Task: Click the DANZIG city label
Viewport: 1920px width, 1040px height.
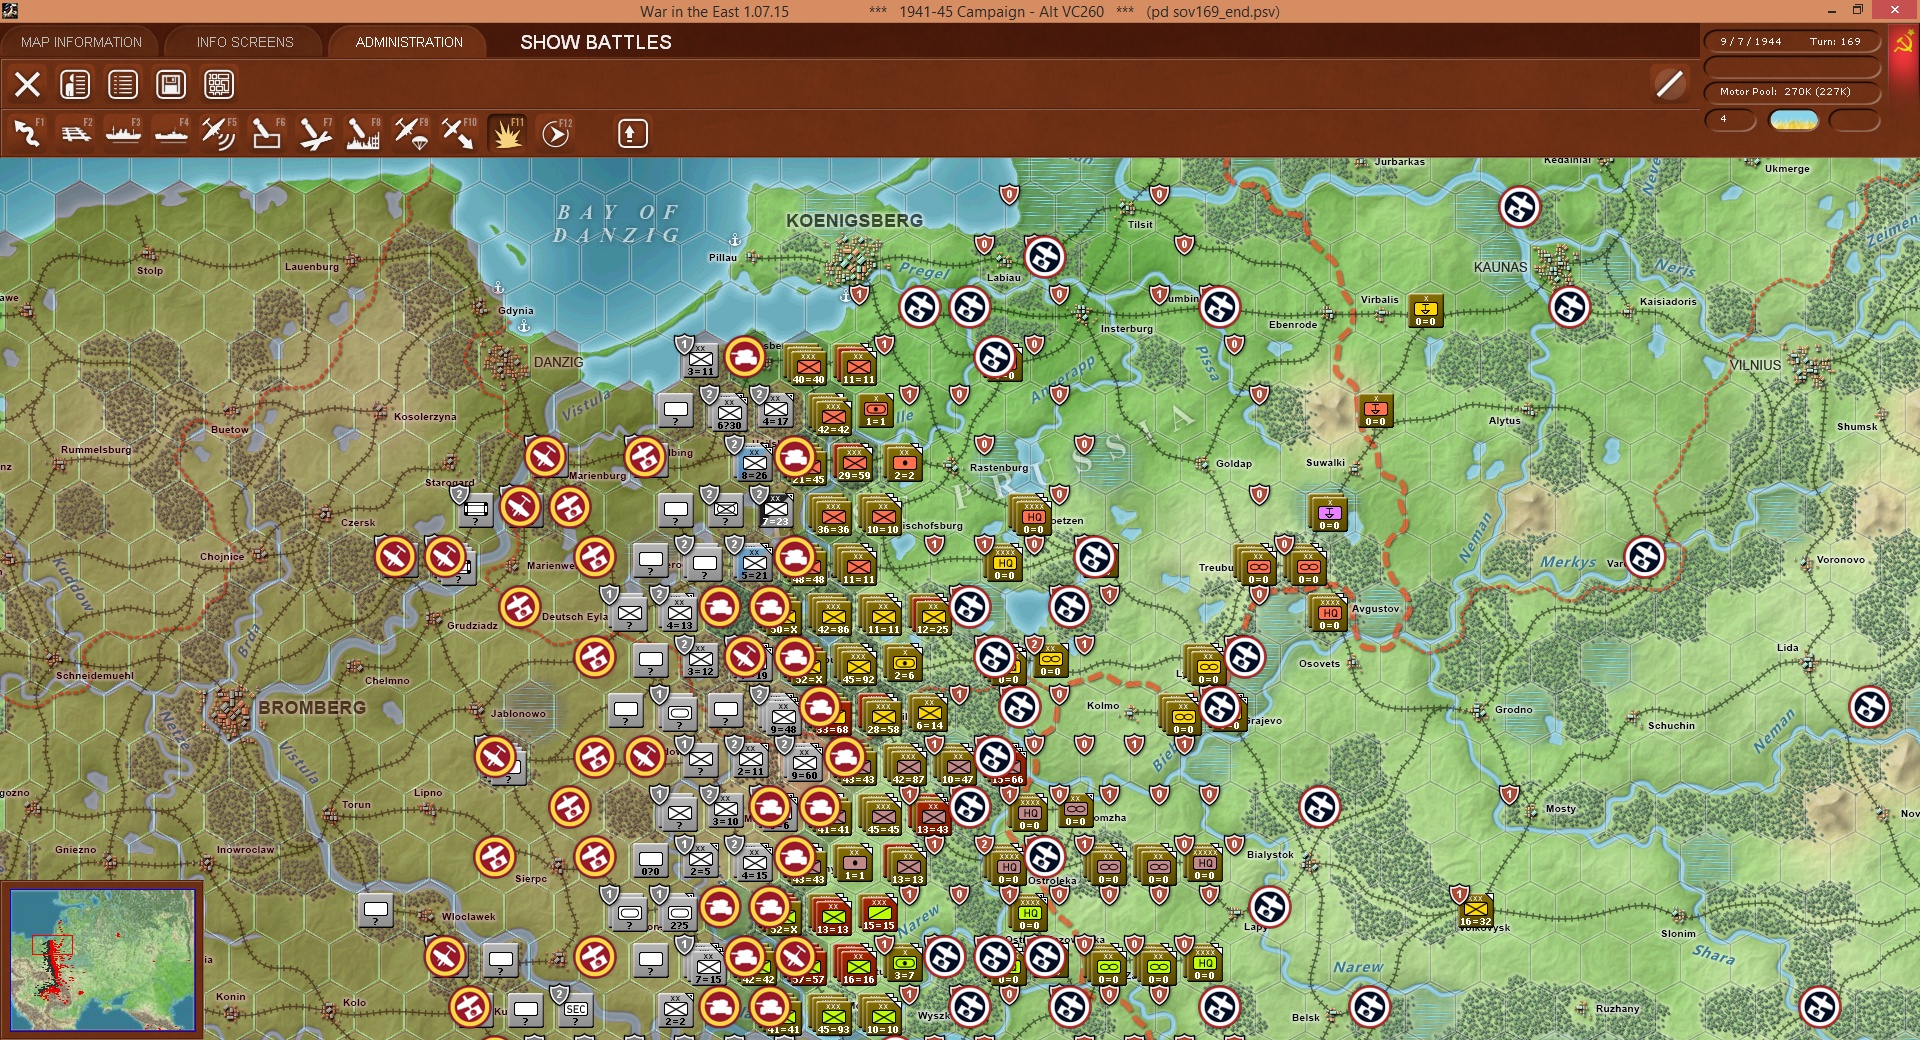Action: click(x=558, y=362)
